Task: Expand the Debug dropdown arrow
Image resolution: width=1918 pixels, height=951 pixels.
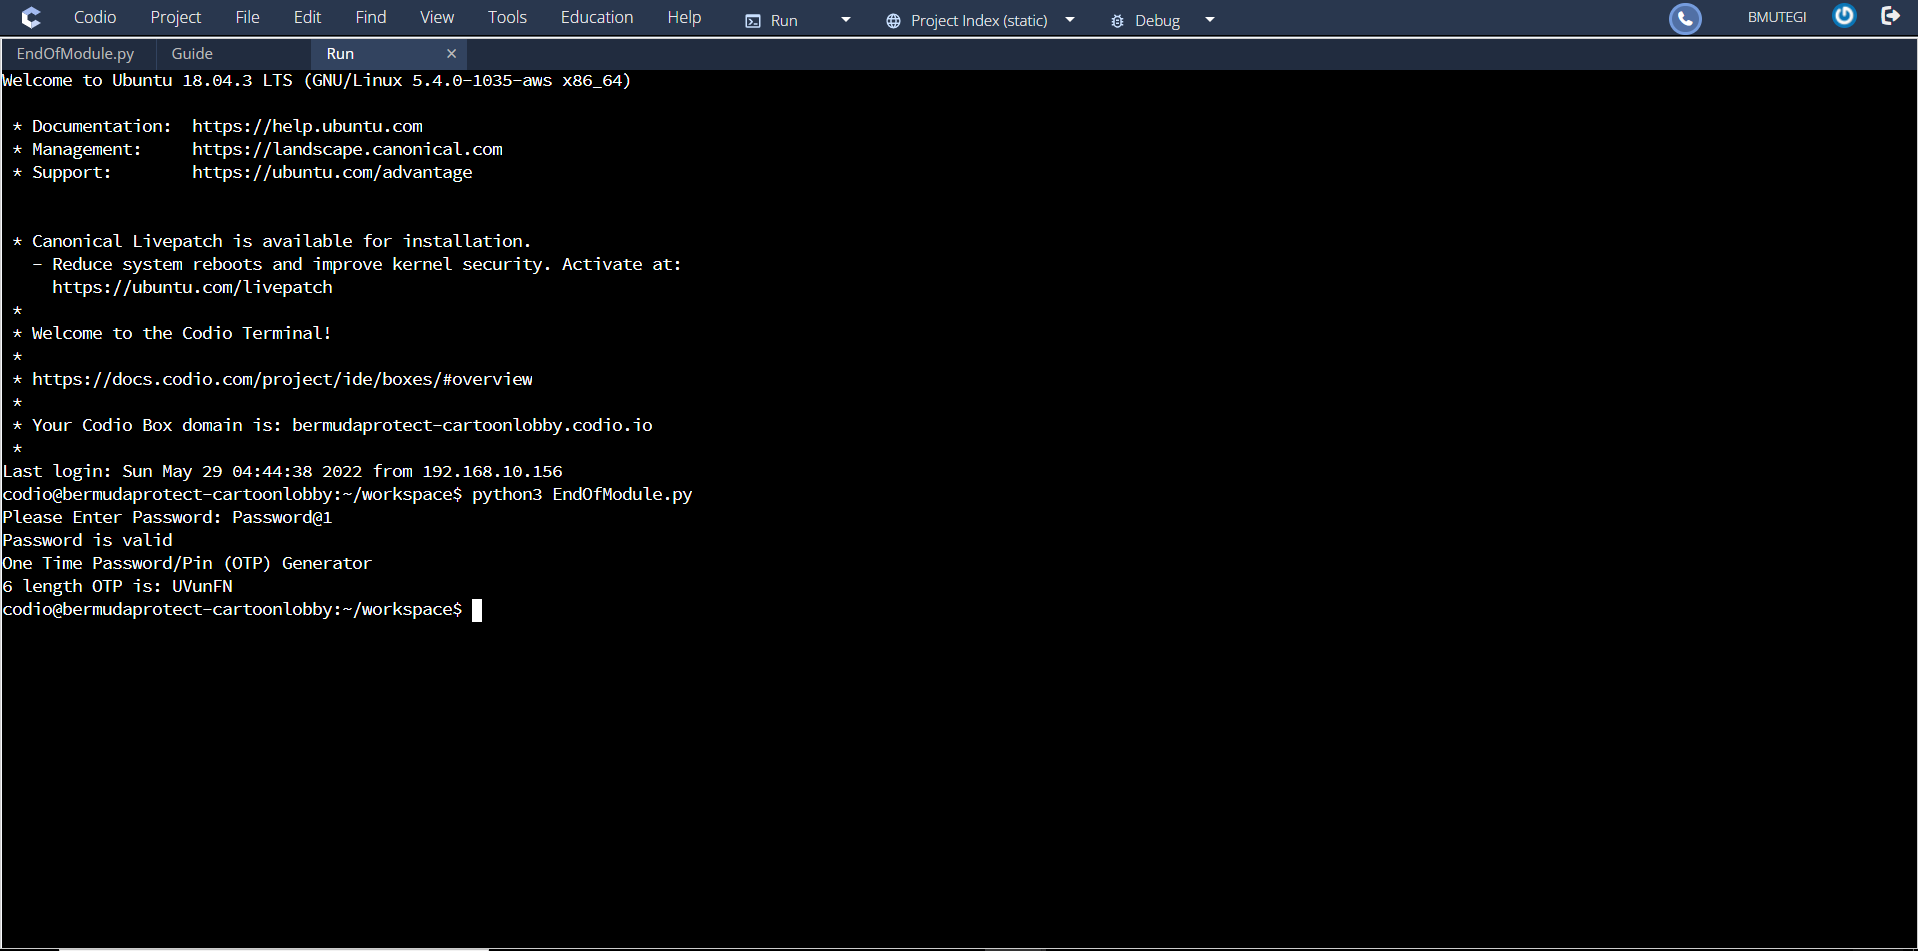Action: (1210, 20)
